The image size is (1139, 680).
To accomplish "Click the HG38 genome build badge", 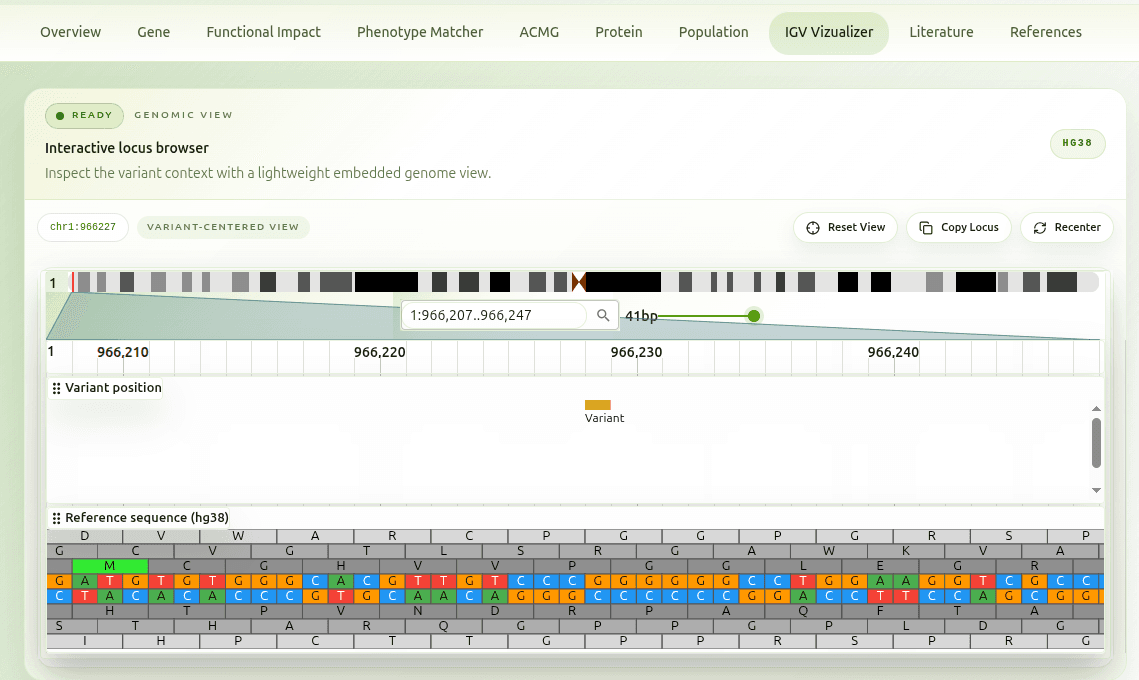I will 1077,143.
